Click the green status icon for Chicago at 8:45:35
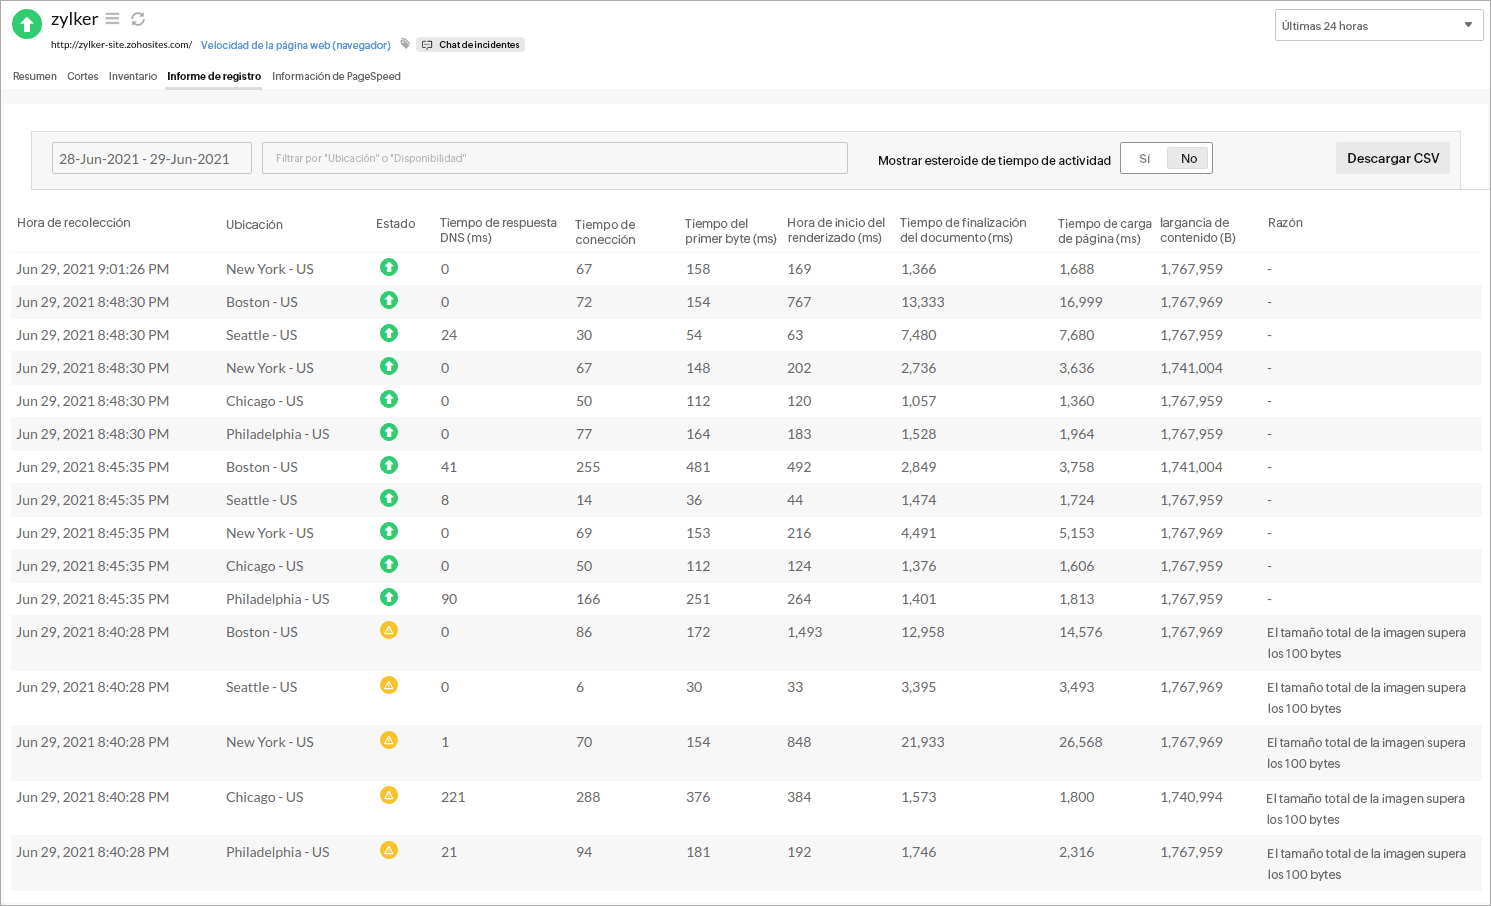Viewport: 1491px width, 906px height. point(389,564)
